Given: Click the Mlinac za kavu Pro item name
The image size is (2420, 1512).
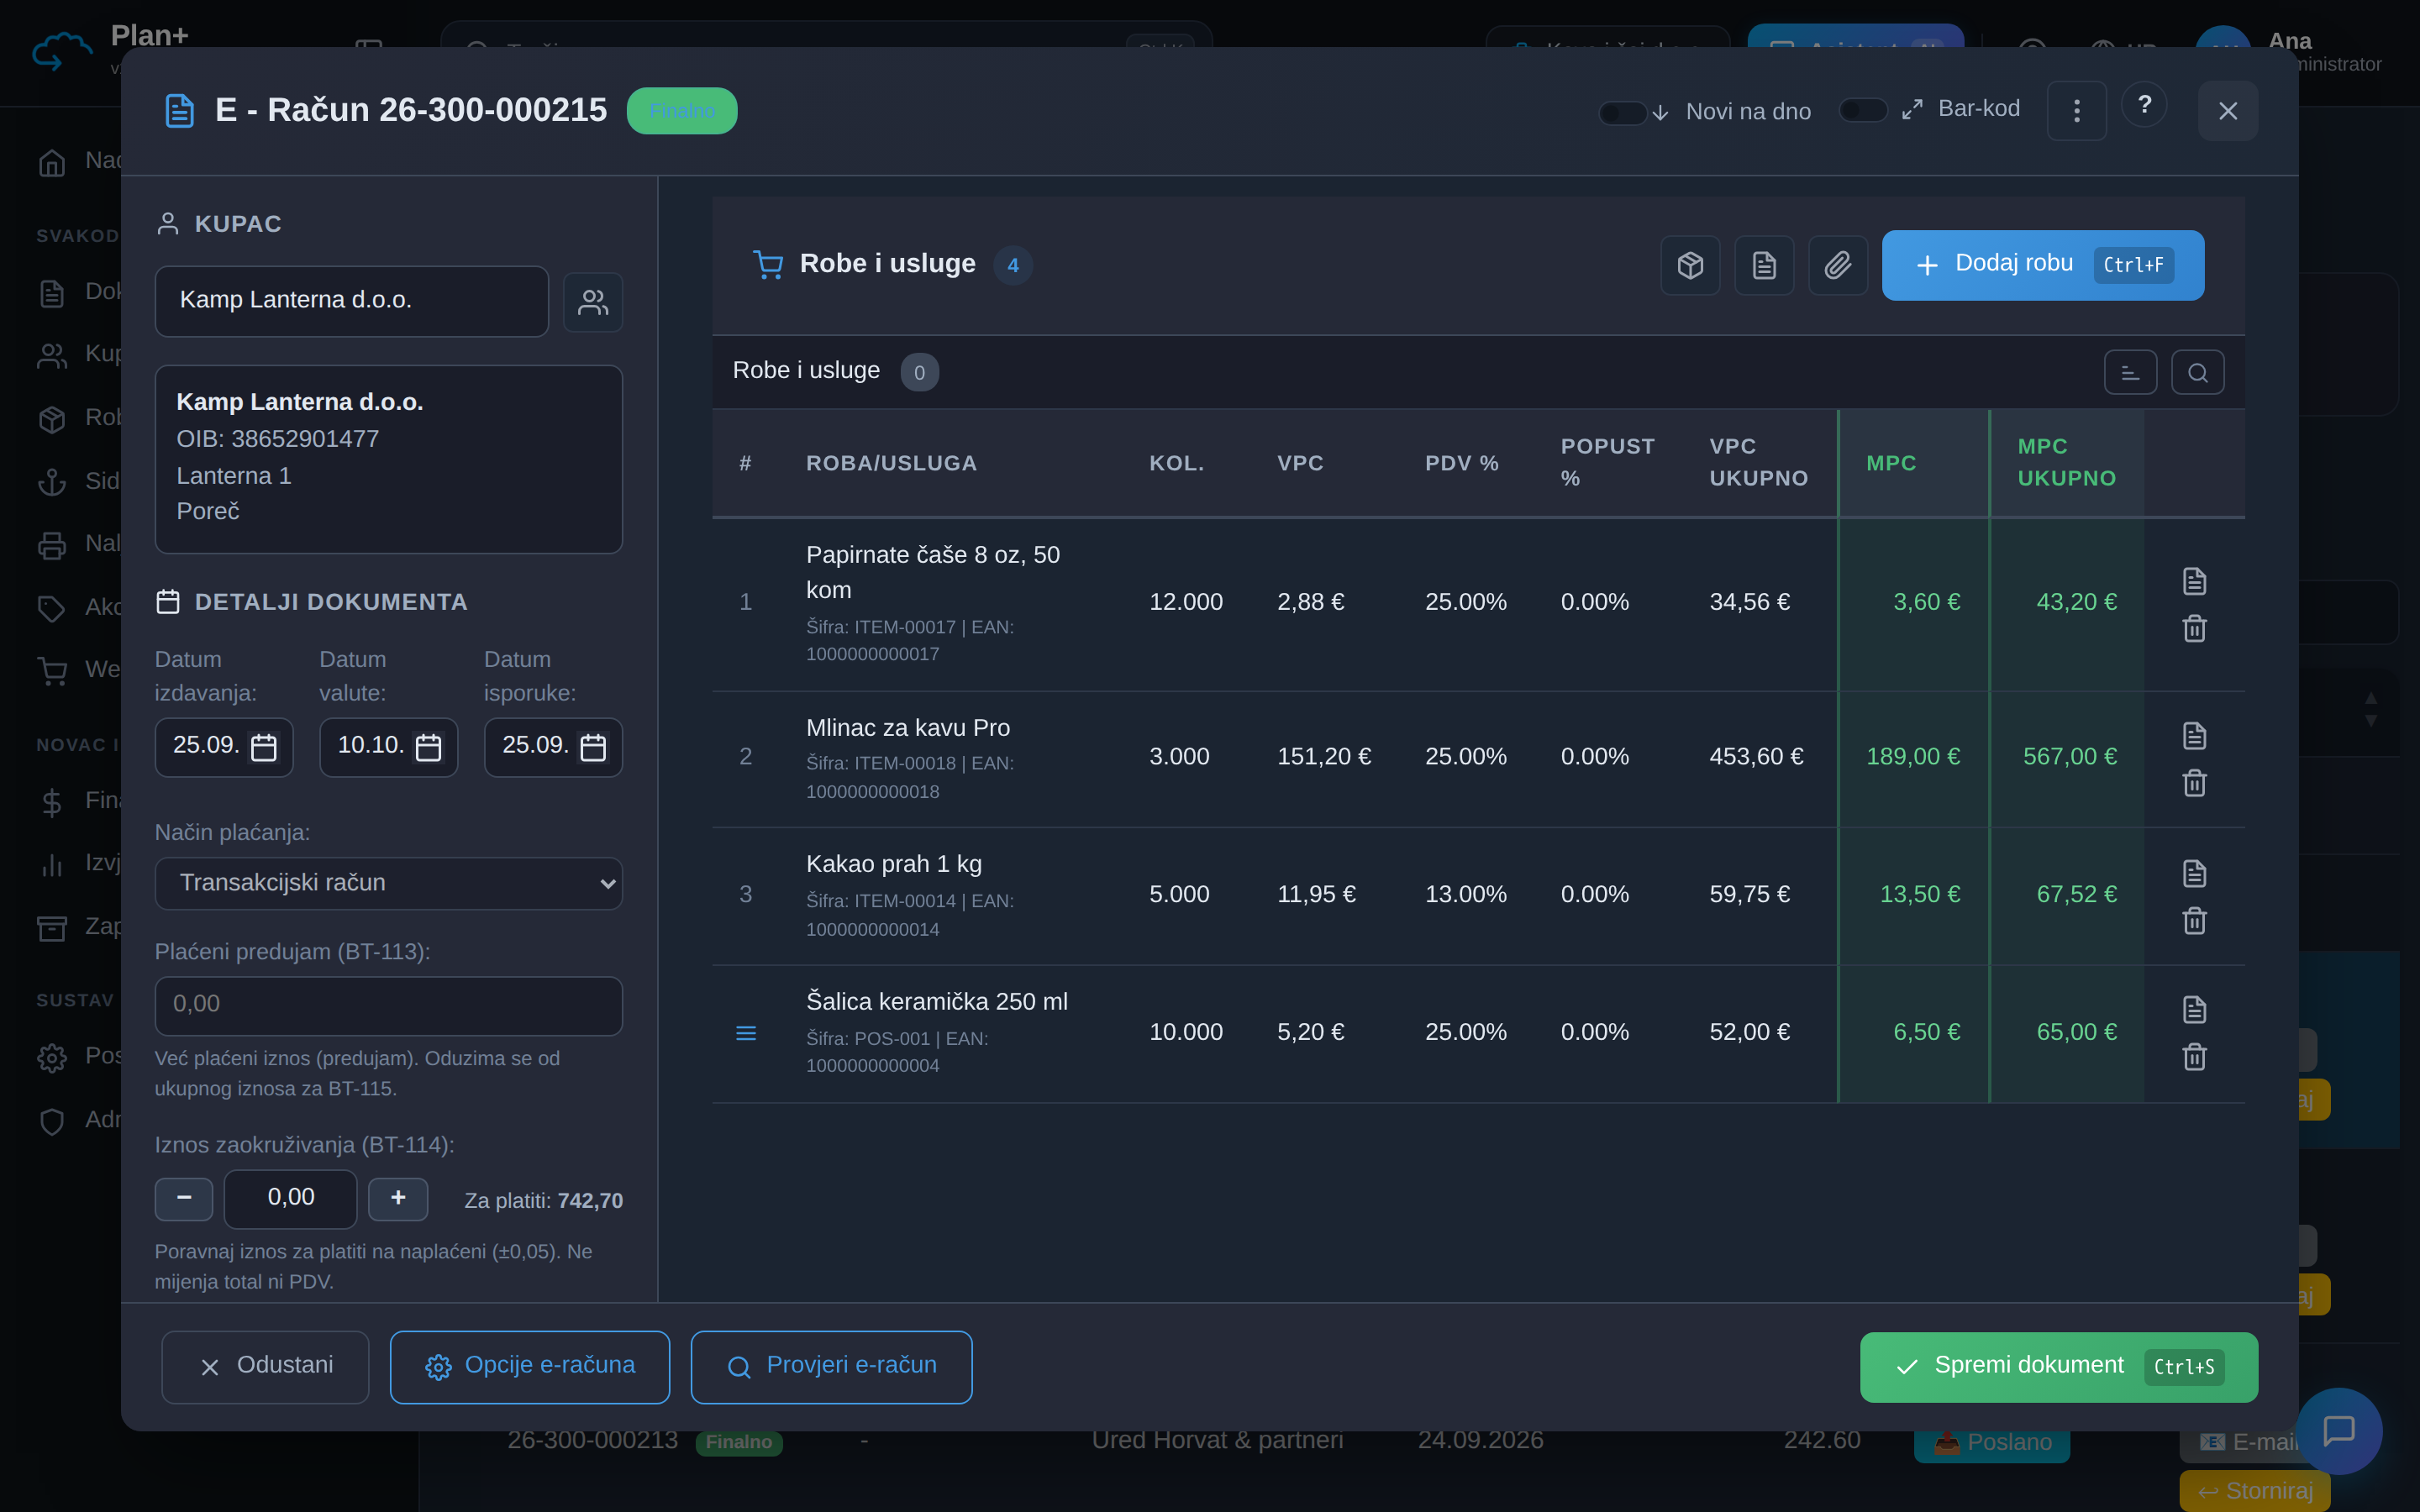Looking at the screenshot, I should pyautogui.click(x=907, y=728).
